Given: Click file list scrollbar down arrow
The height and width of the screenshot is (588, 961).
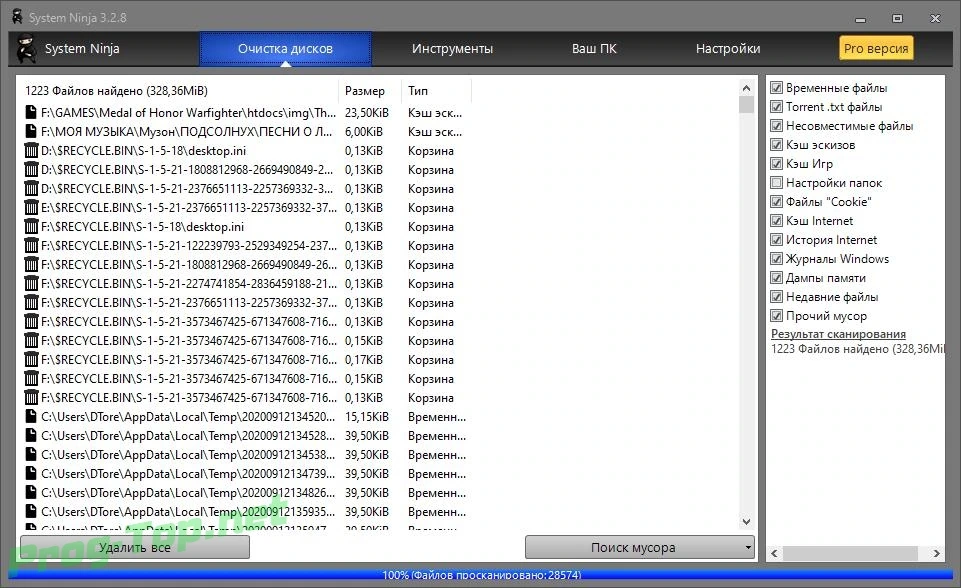Looking at the screenshot, I should (746, 522).
